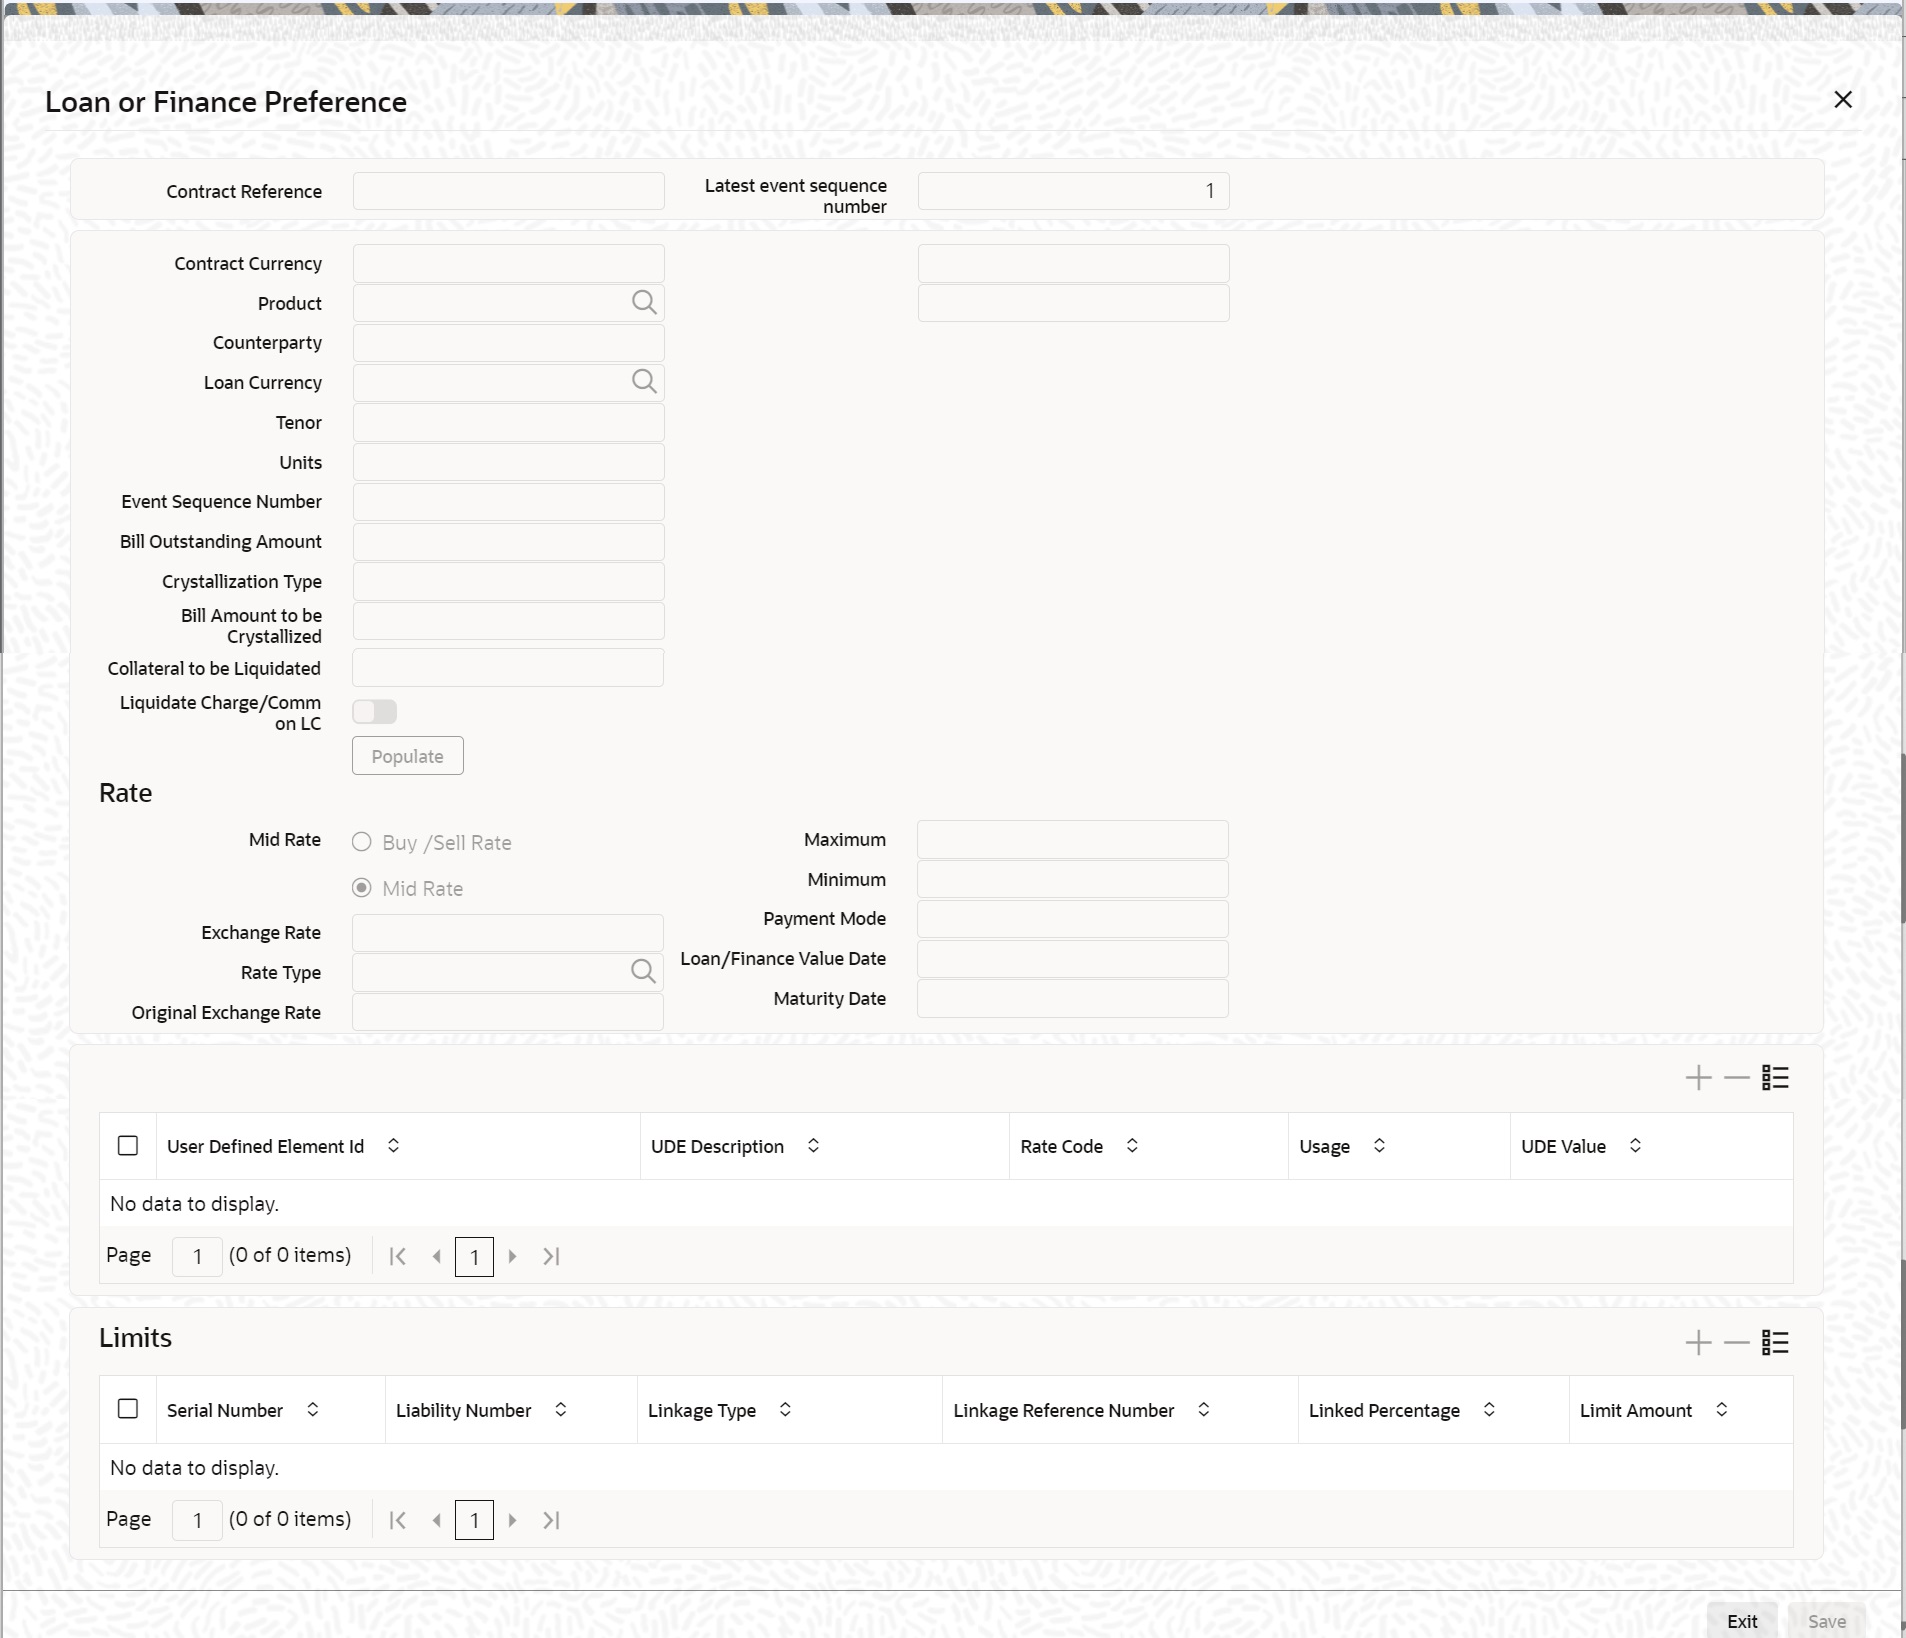
Task: Click into the Maturity Date field
Action: point(1073,998)
